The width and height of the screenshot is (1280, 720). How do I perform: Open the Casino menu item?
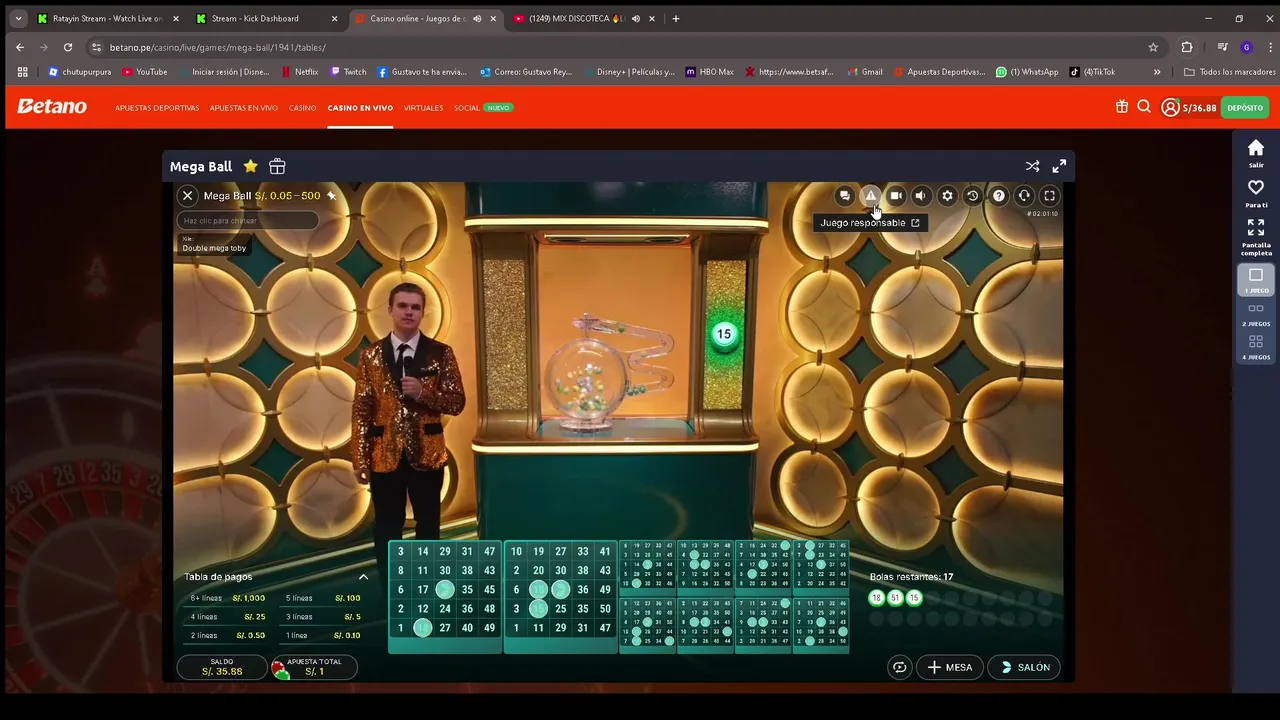[302, 108]
